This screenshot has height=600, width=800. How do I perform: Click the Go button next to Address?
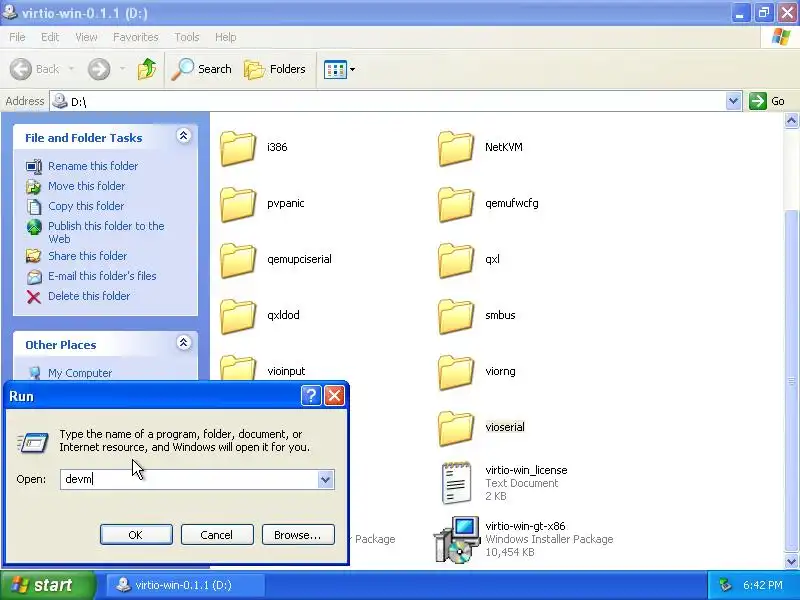click(767, 101)
